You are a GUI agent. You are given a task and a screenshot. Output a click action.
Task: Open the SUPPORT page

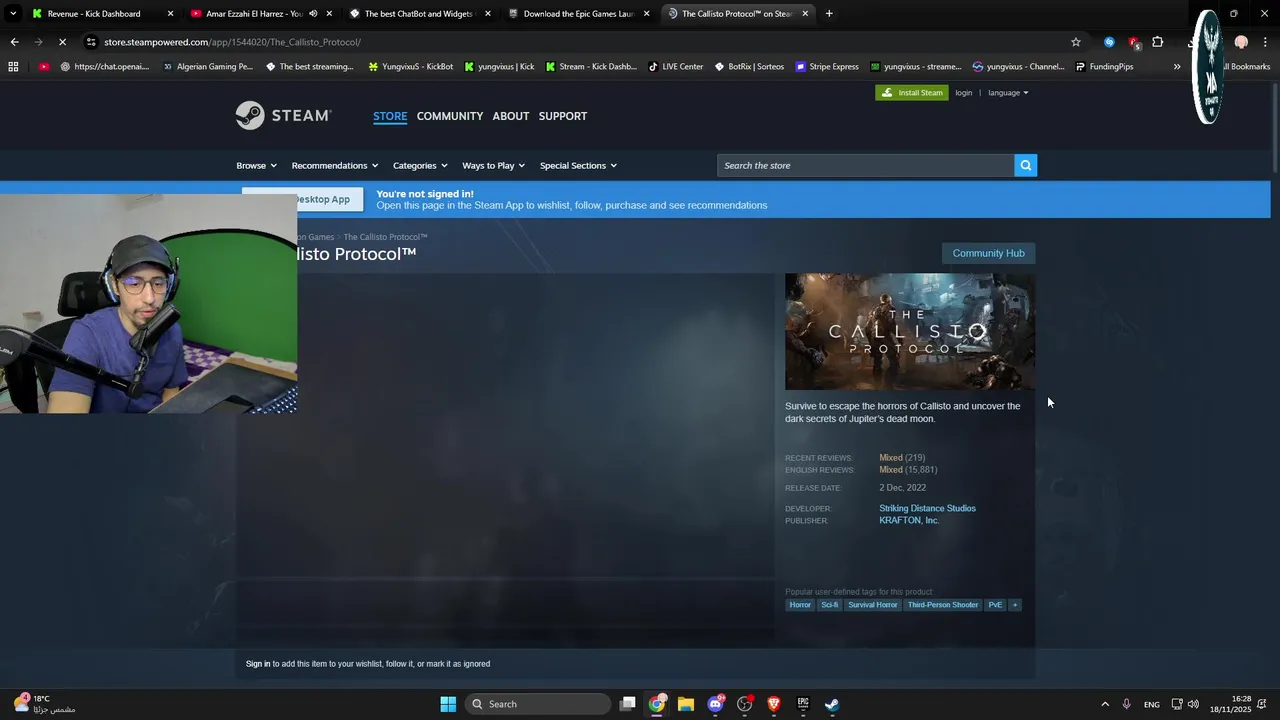tap(563, 116)
